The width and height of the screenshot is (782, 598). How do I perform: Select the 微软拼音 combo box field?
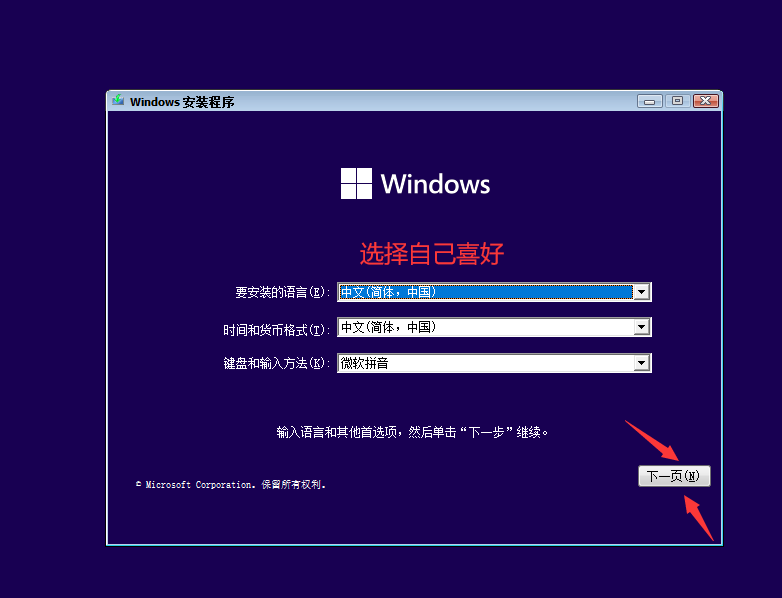click(x=494, y=363)
